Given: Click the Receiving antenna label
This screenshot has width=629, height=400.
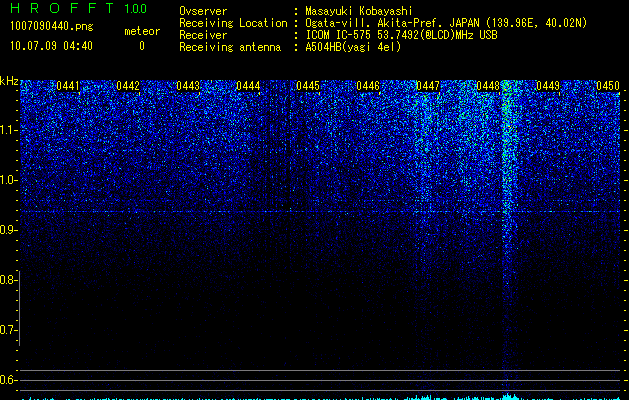Looking at the screenshot, I should point(230,47).
